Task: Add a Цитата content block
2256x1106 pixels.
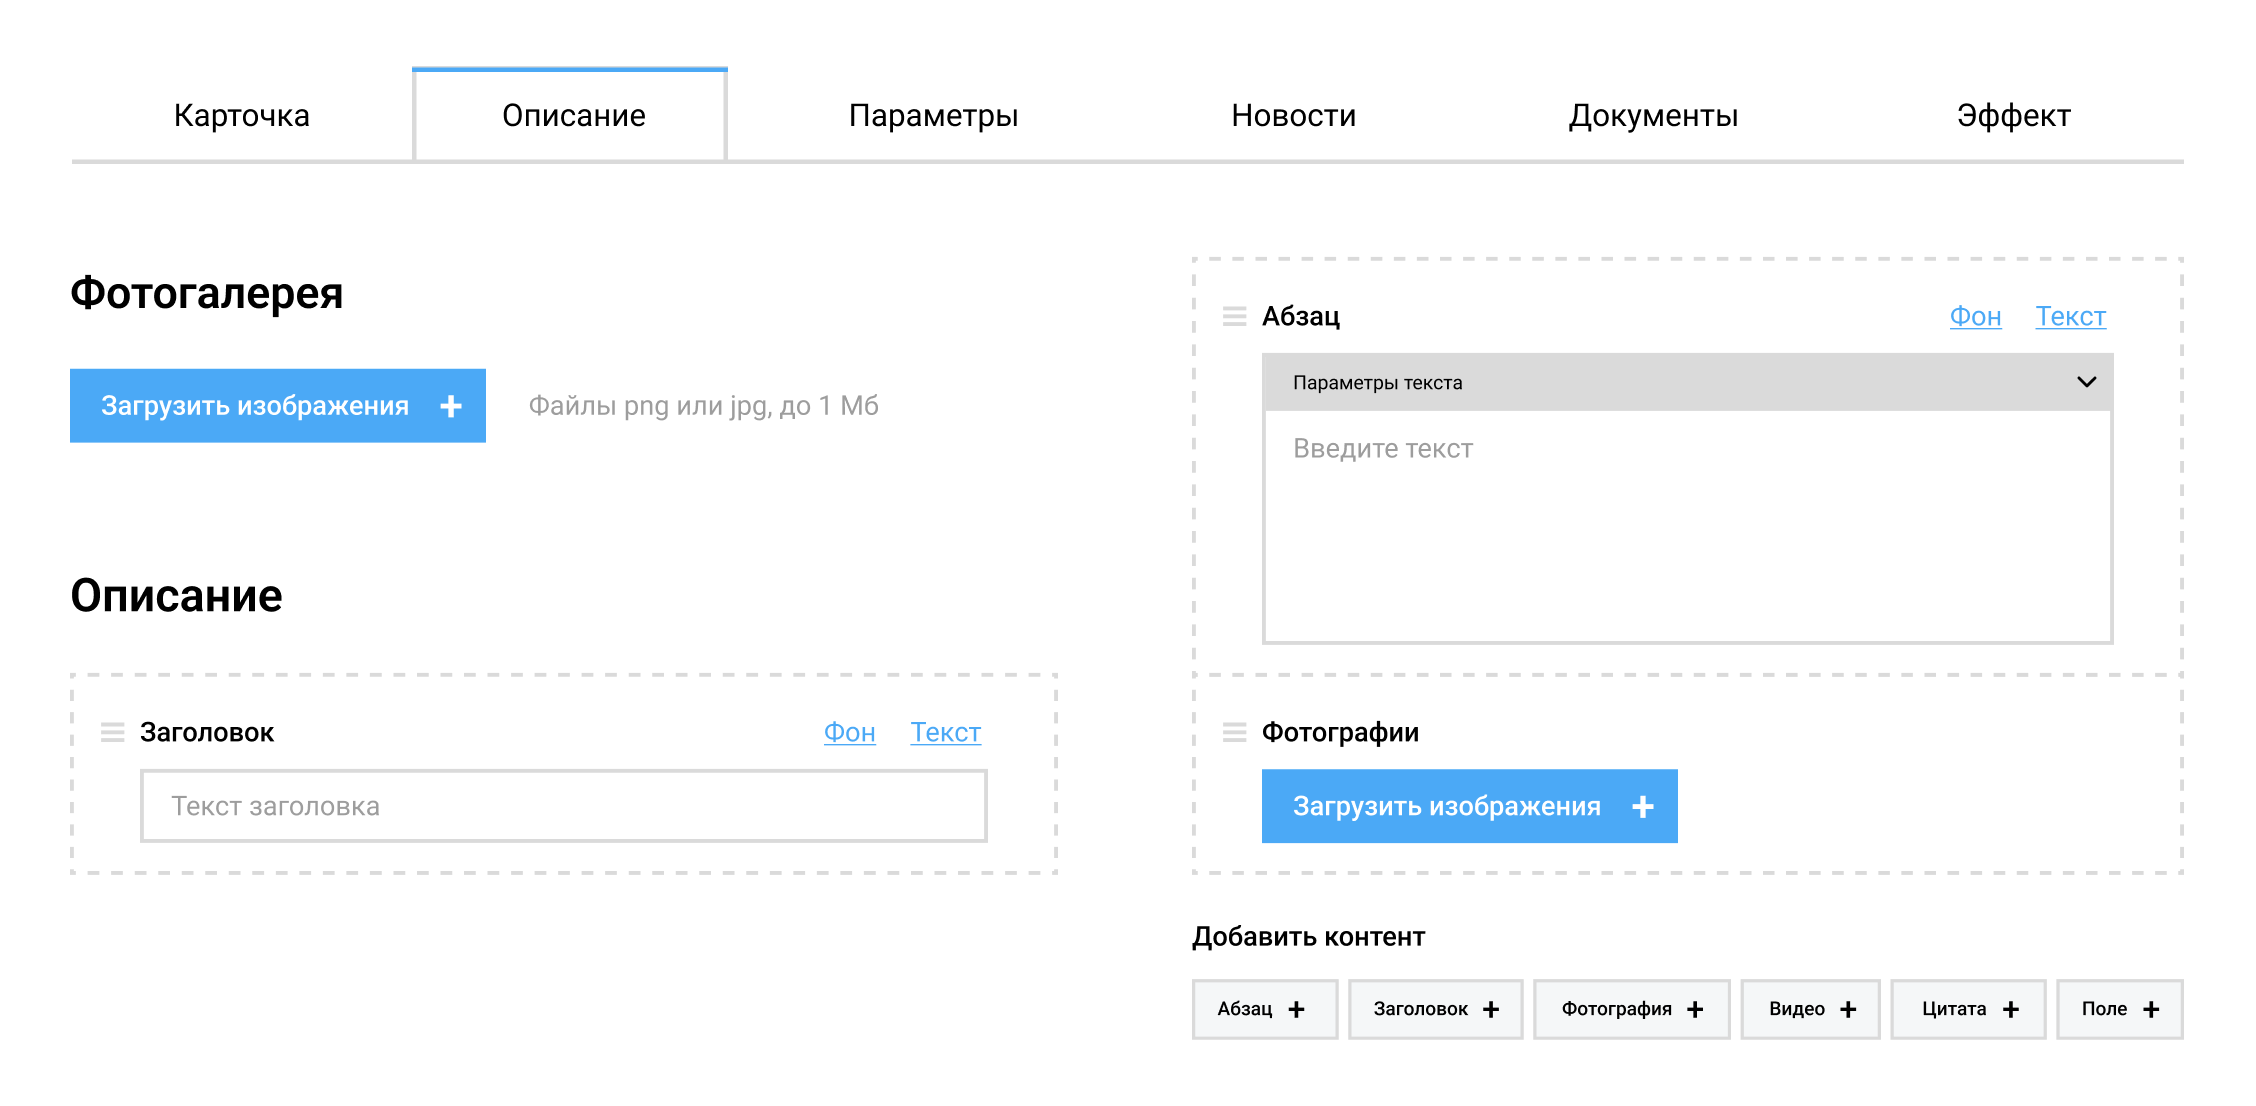Action: tap(1969, 1009)
